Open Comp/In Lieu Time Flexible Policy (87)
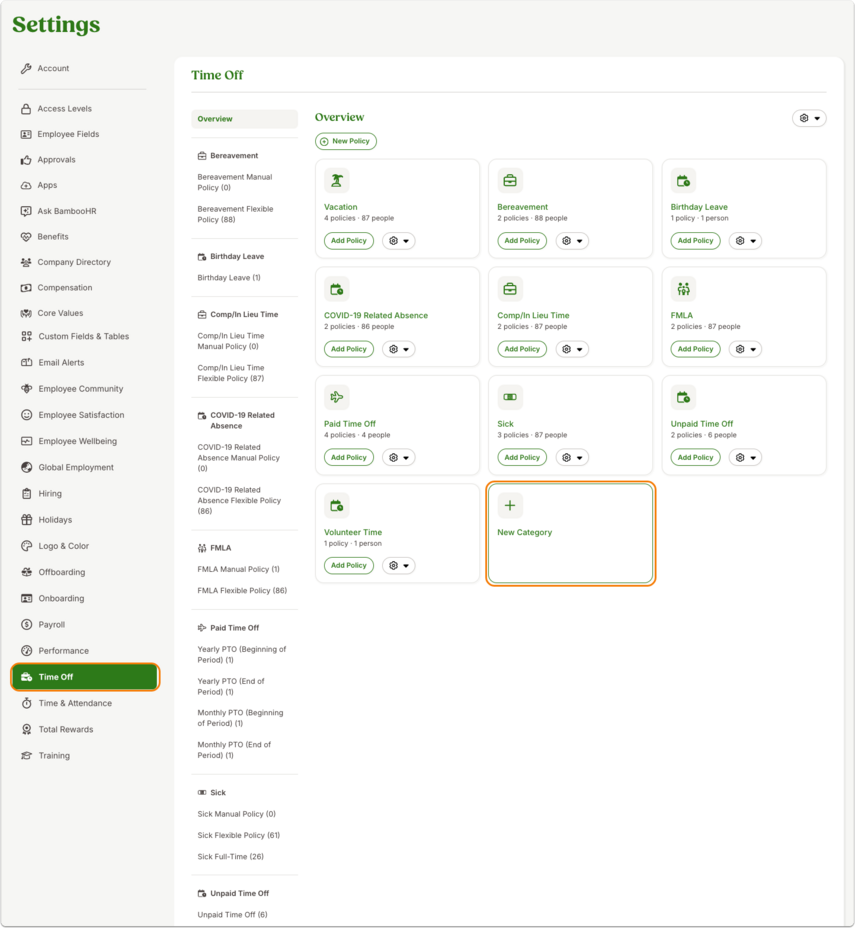 click(x=231, y=373)
